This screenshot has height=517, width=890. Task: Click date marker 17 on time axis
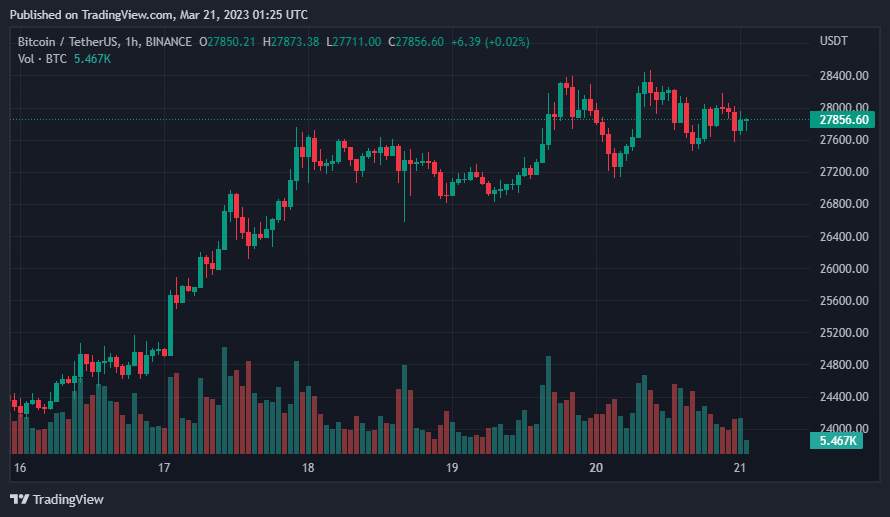[x=164, y=468]
